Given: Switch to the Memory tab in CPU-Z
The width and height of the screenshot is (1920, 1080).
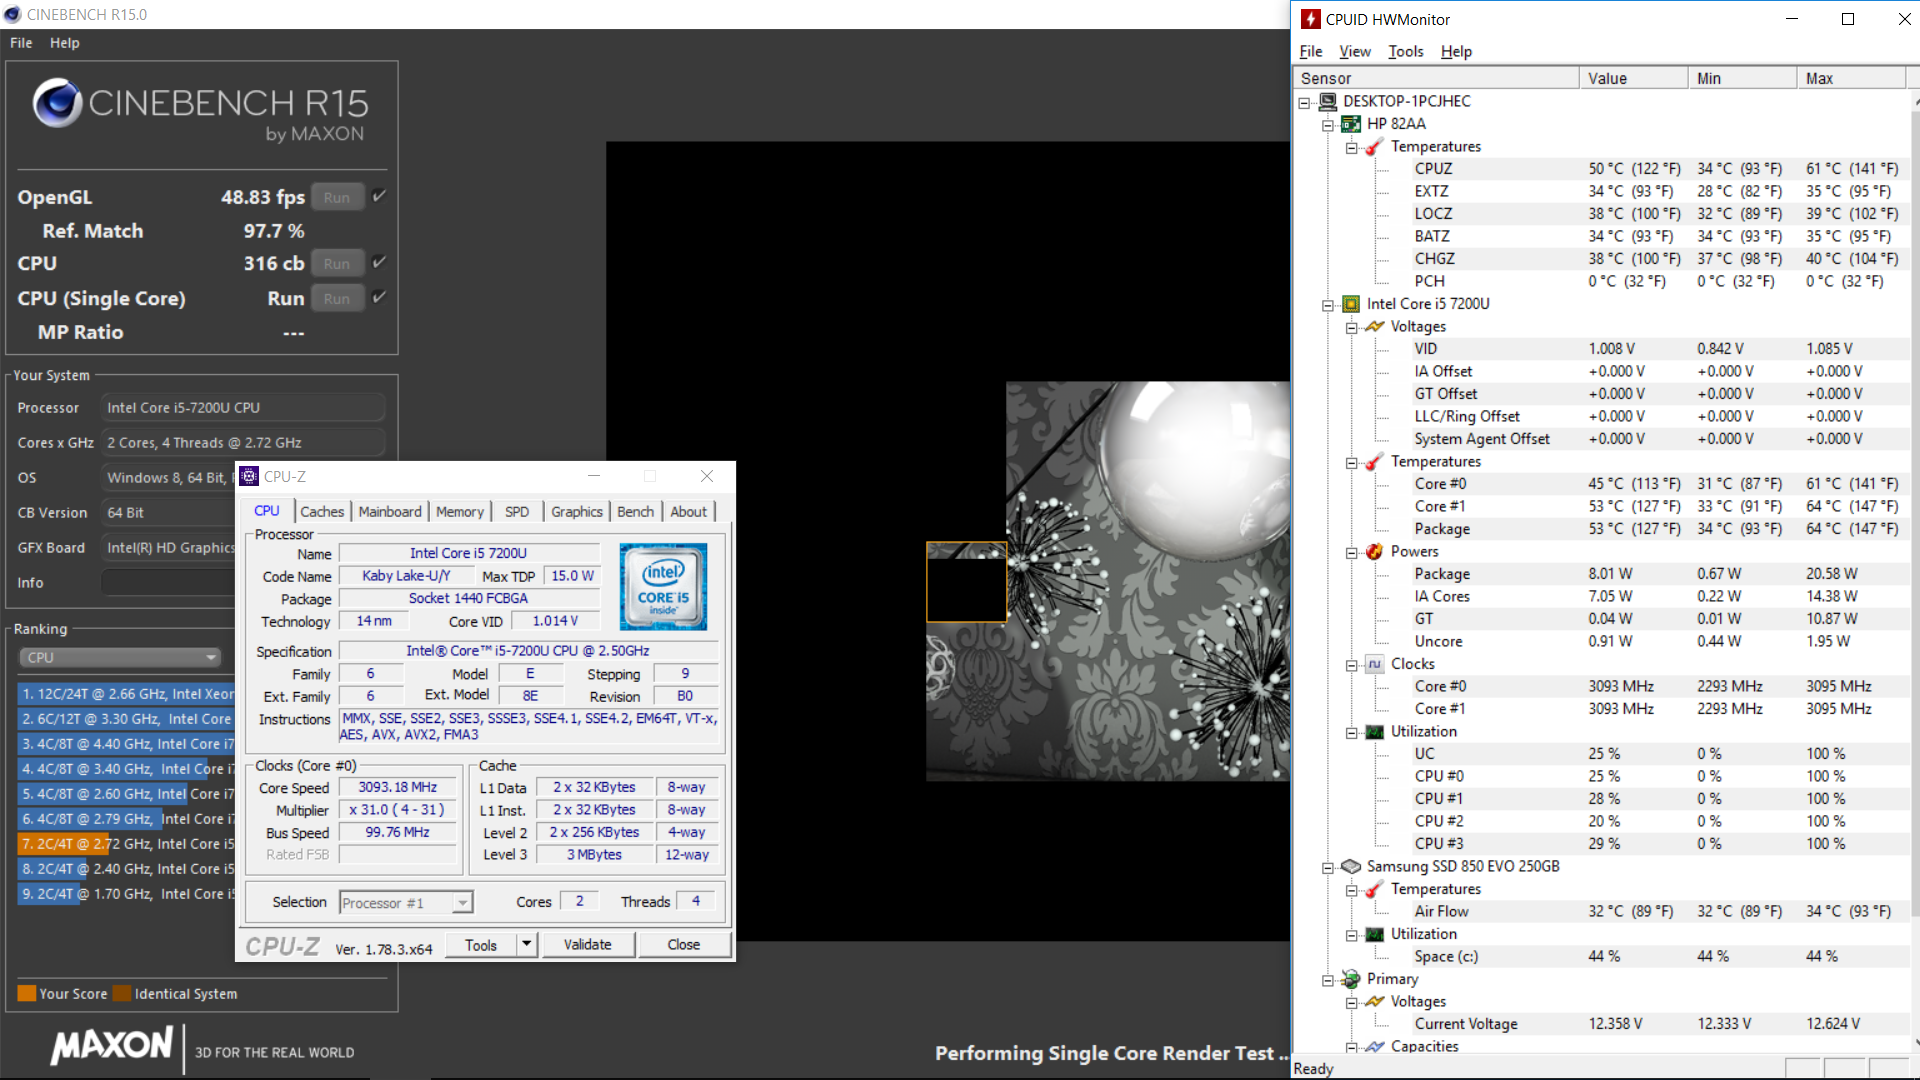Looking at the screenshot, I should pos(460,511).
